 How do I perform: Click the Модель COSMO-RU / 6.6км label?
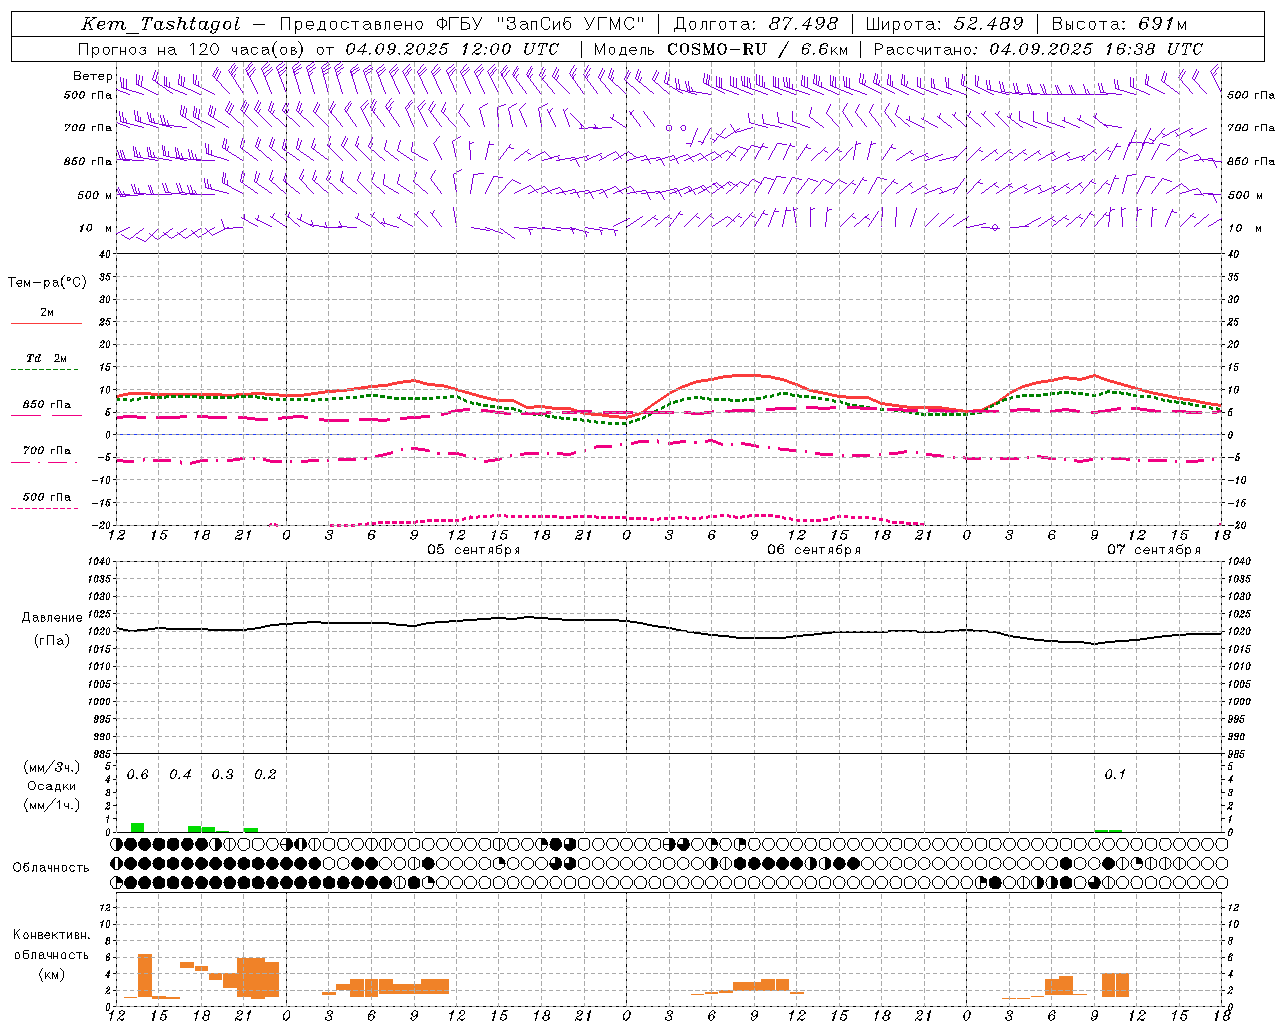(721, 48)
